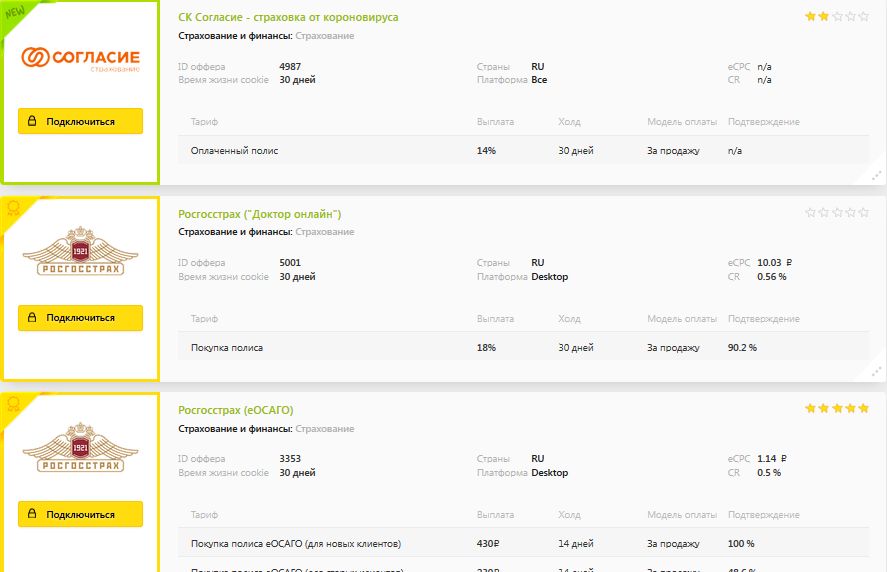This screenshot has height=572, width=887.
Task: Expand СК Согласие card via corner resize icon
Action: [x=877, y=175]
